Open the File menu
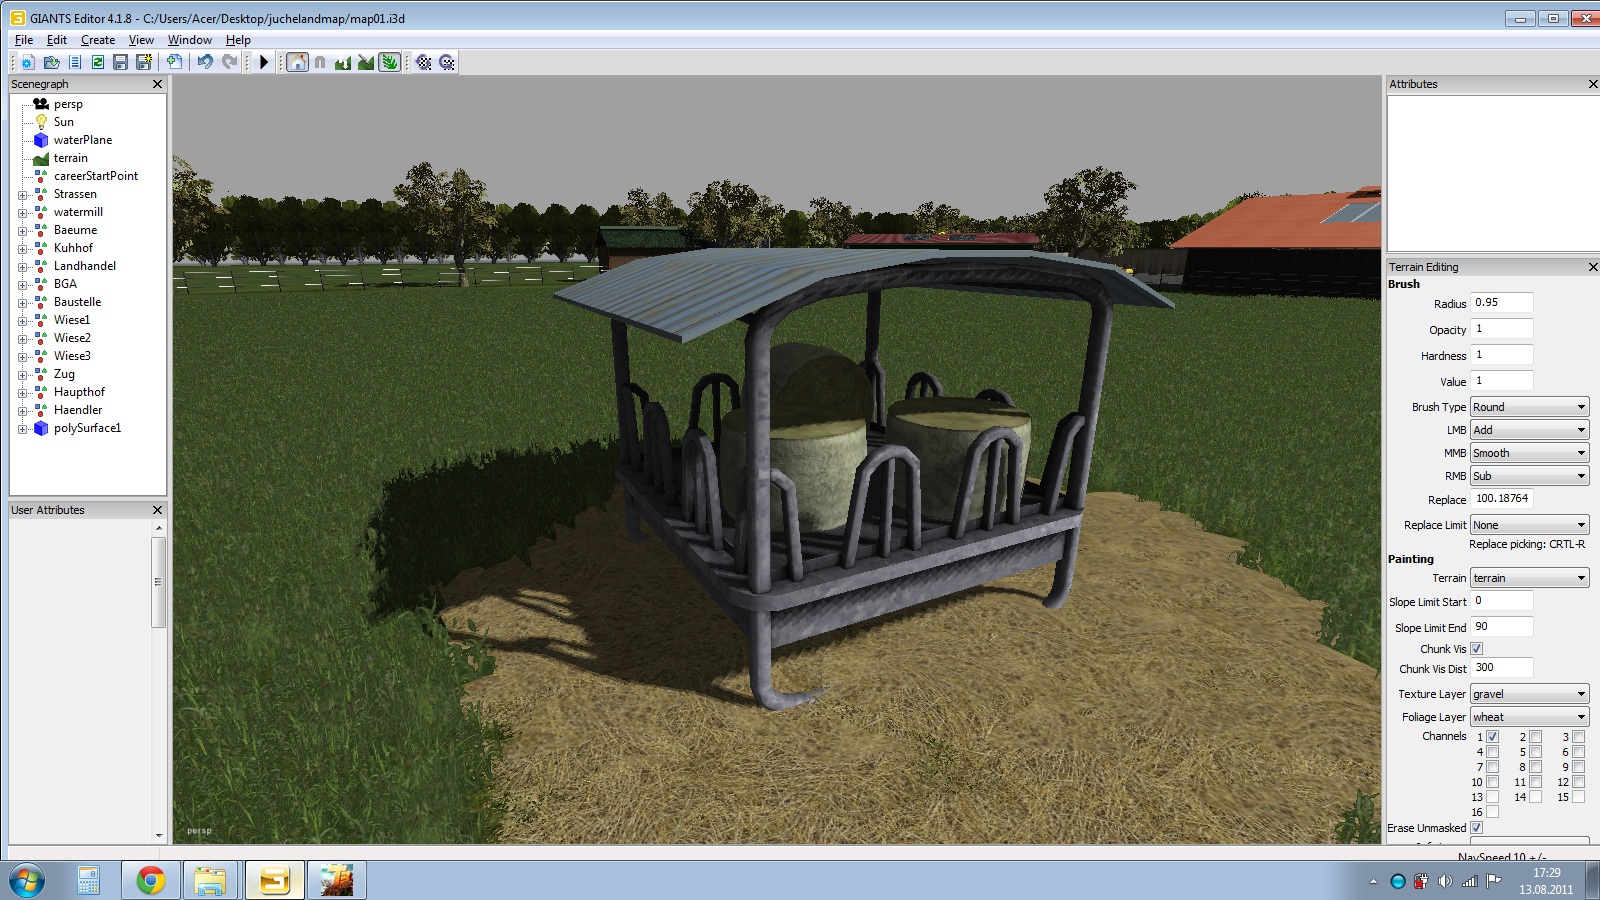 [24, 40]
